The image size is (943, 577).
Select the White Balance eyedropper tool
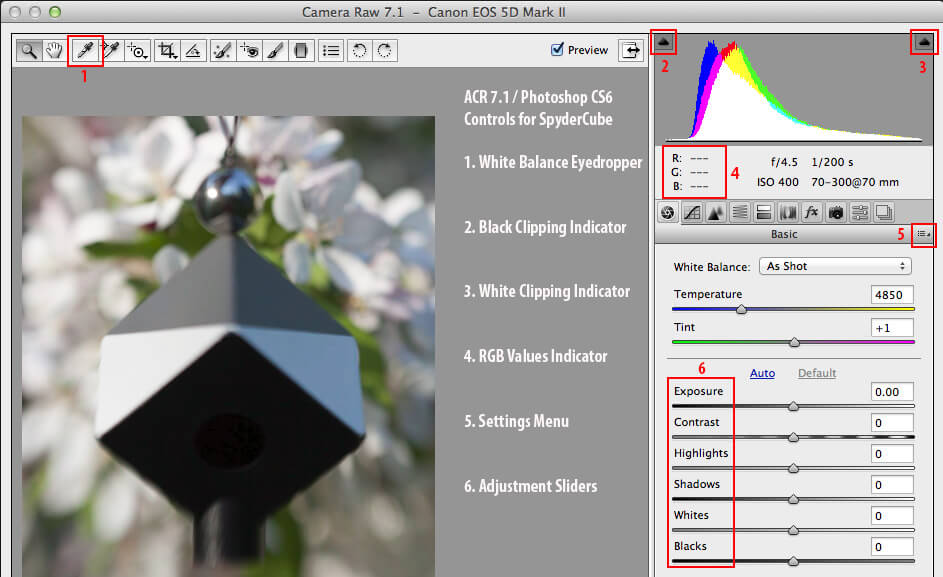(84, 50)
